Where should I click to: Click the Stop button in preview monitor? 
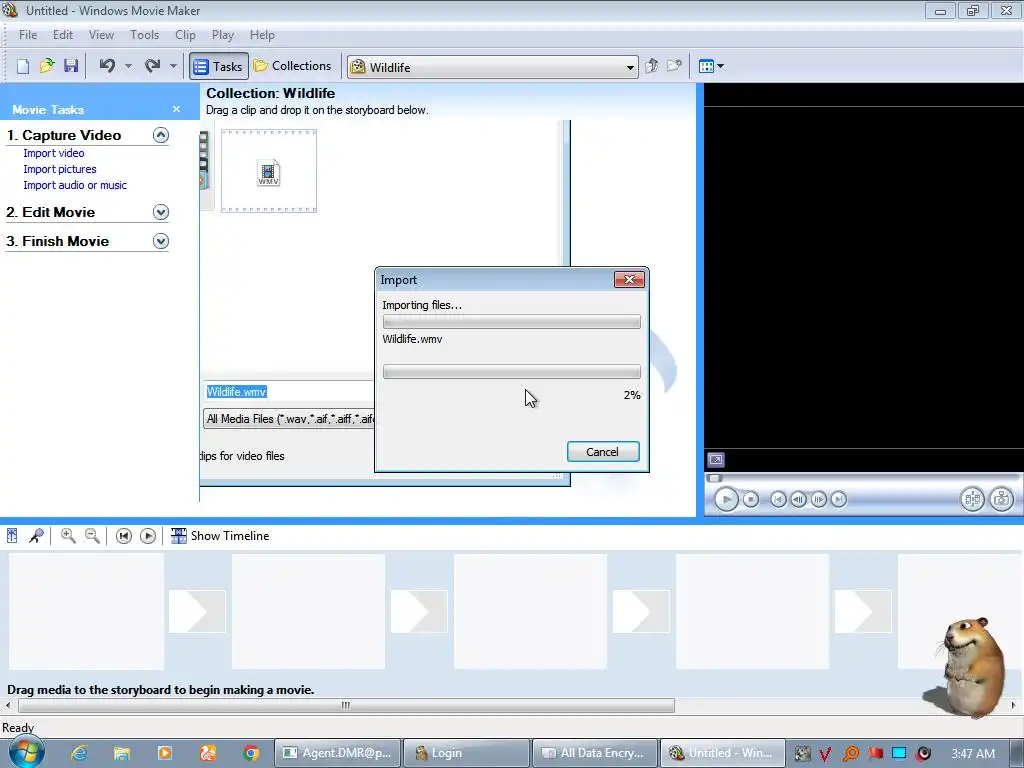tap(751, 500)
